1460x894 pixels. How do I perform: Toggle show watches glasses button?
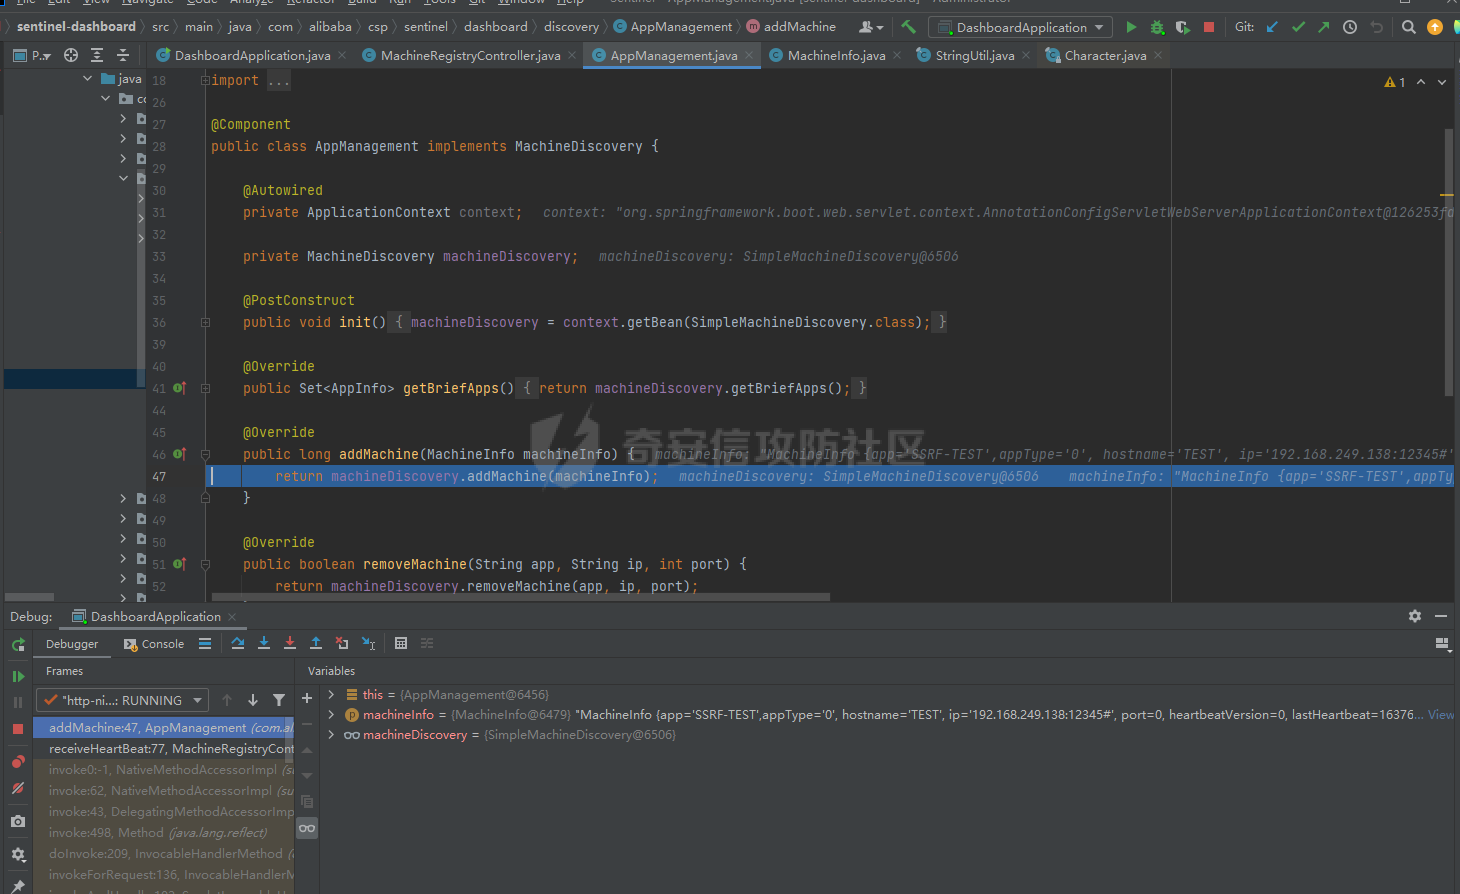tap(307, 828)
